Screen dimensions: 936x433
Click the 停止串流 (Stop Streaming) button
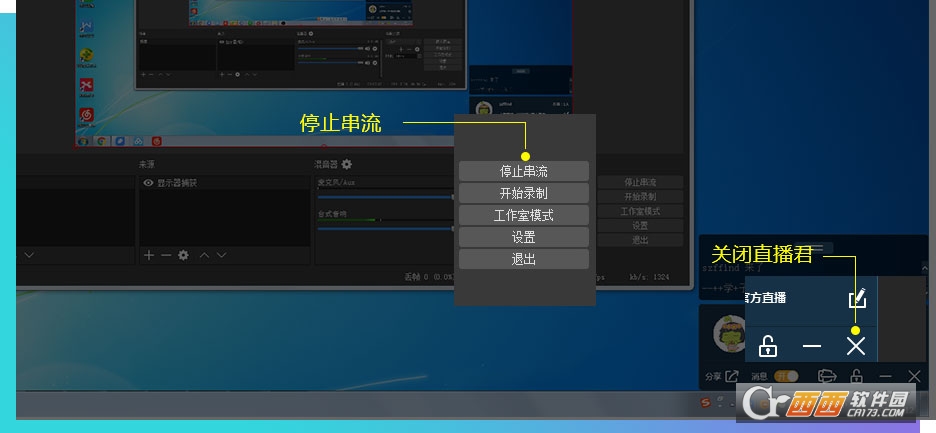coord(523,172)
